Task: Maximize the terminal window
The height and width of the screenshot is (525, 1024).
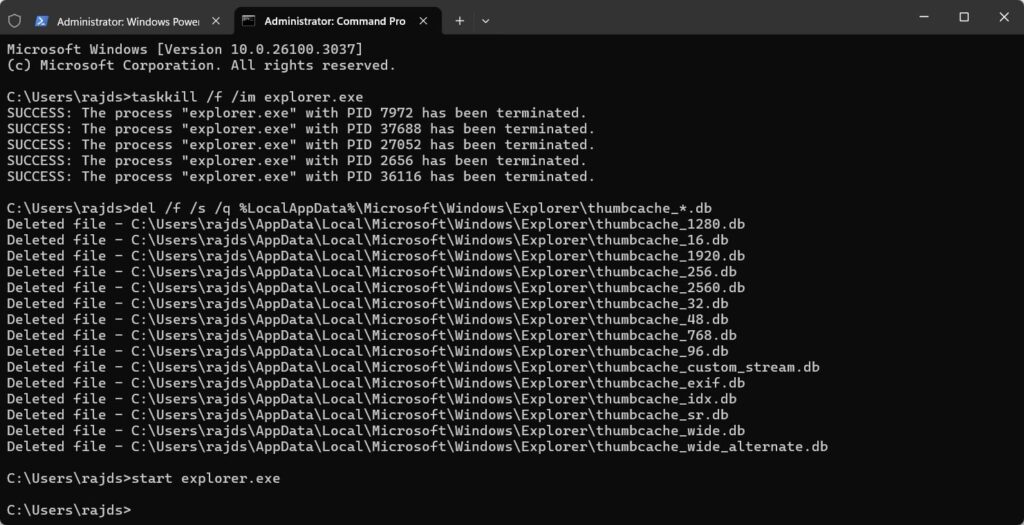Action: click(x=964, y=17)
